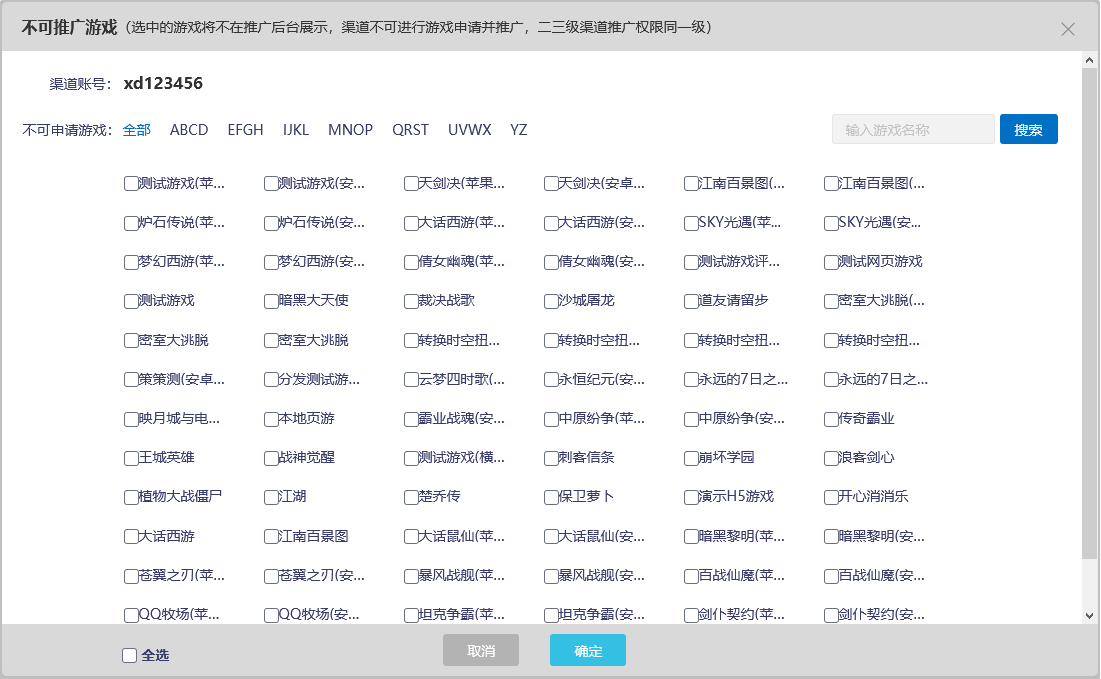1101x679 pixels.
Task: Check the 传奇霸业 checkbox
Action: (x=831, y=420)
